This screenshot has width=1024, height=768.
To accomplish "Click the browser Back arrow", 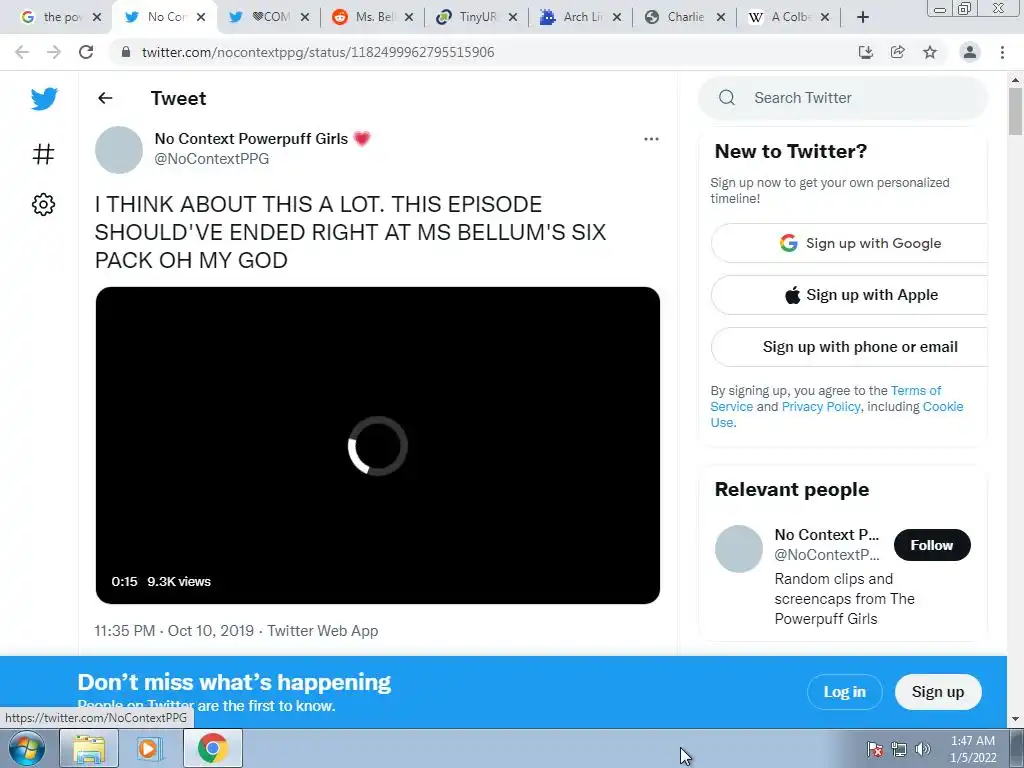I will click(22, 52).
